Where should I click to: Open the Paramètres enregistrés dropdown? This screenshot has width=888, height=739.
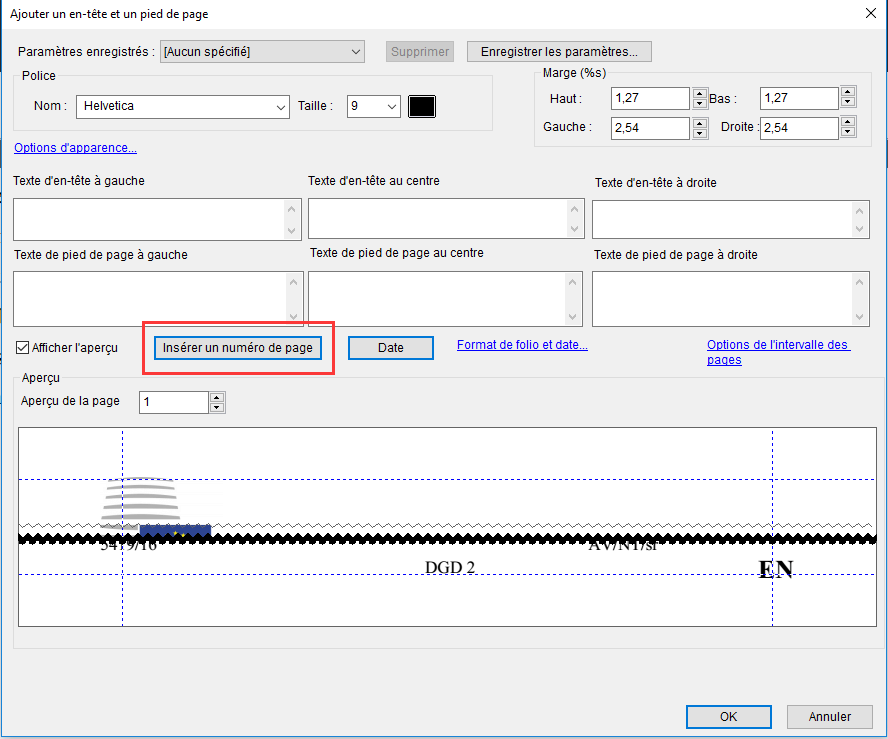(263, 51)
